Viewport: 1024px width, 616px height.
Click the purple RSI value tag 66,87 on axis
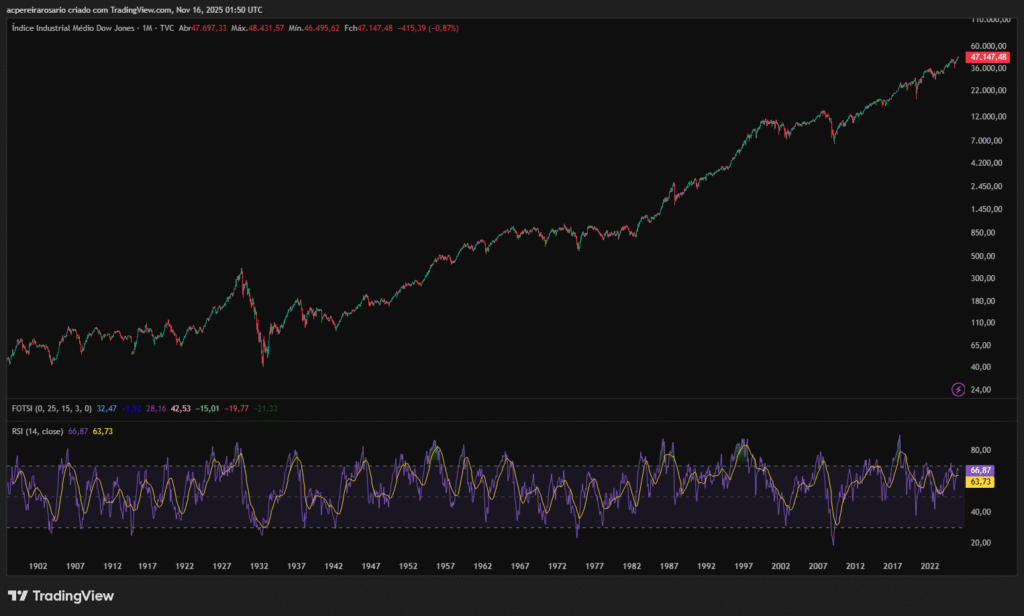pyautogui.click(x=980, y=470)
